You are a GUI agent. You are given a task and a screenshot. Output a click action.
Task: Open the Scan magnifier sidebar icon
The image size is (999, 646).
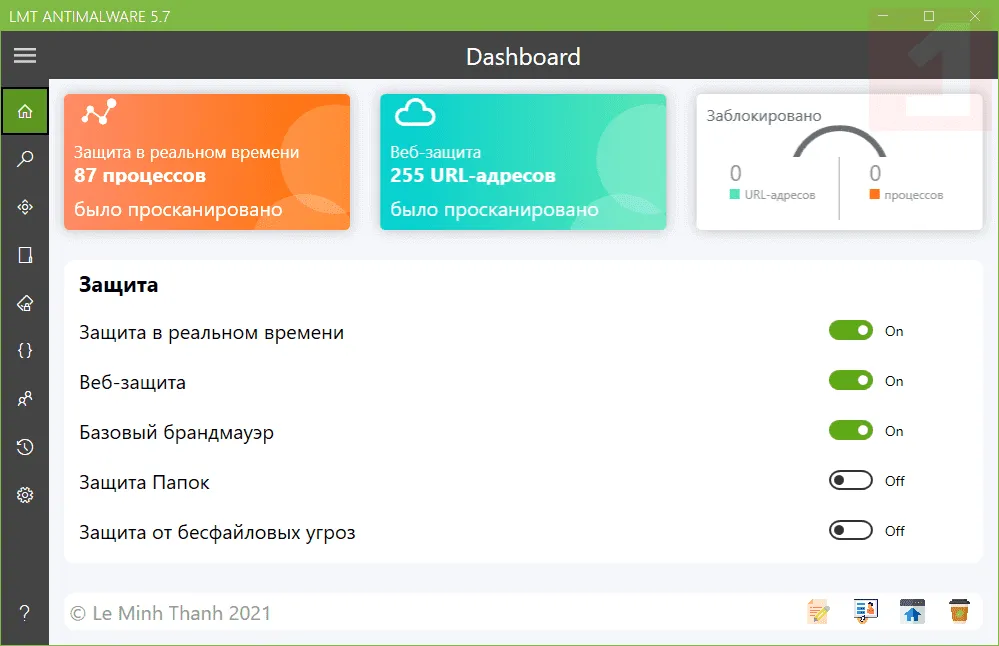[x=25, y=159]
